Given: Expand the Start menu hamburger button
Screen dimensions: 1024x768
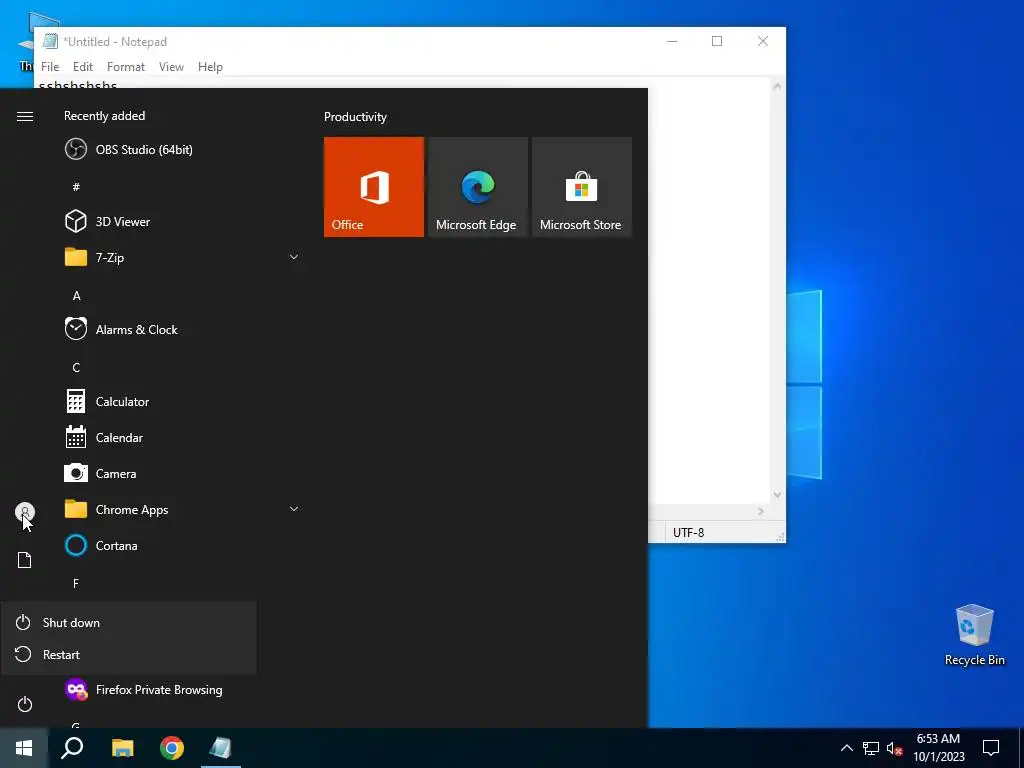Looking at the screenshot, I should click(25, 116).
